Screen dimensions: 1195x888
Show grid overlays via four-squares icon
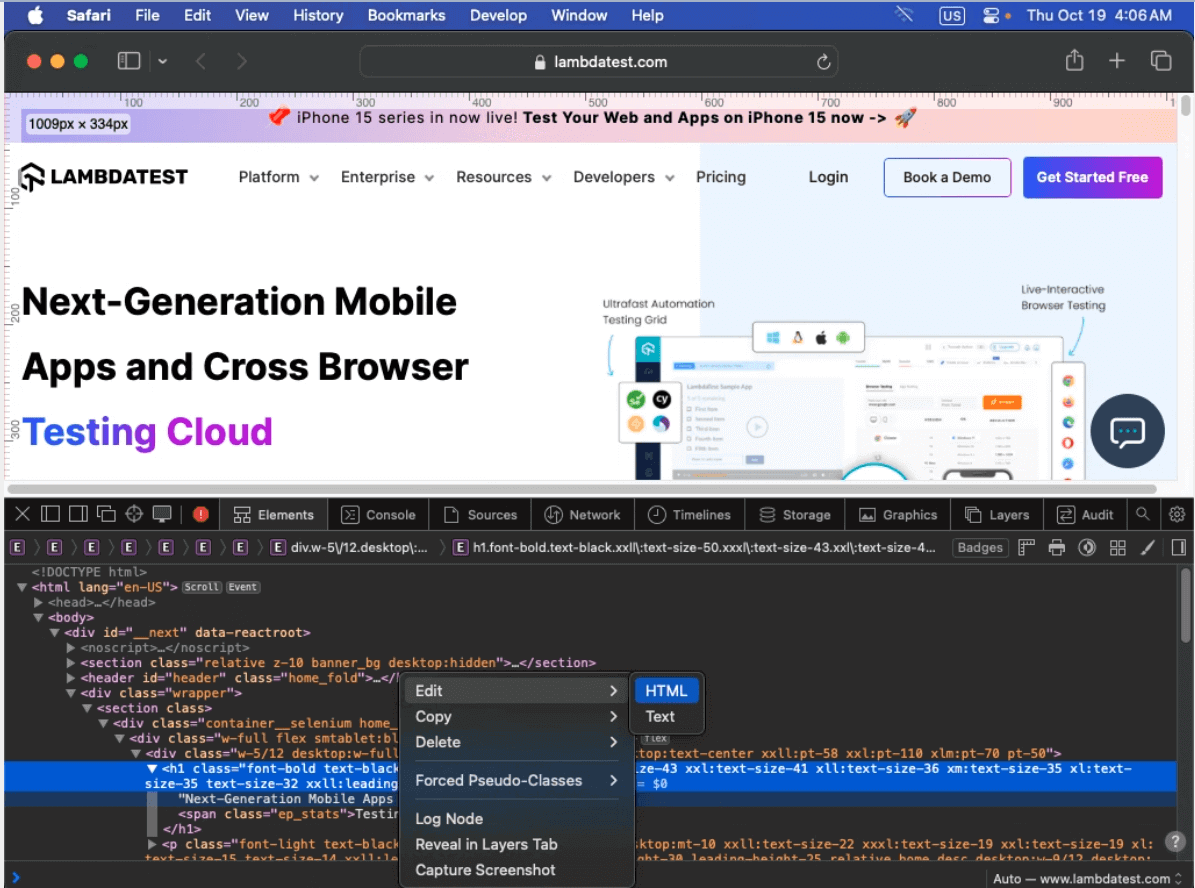click(x=1117, y=547)
